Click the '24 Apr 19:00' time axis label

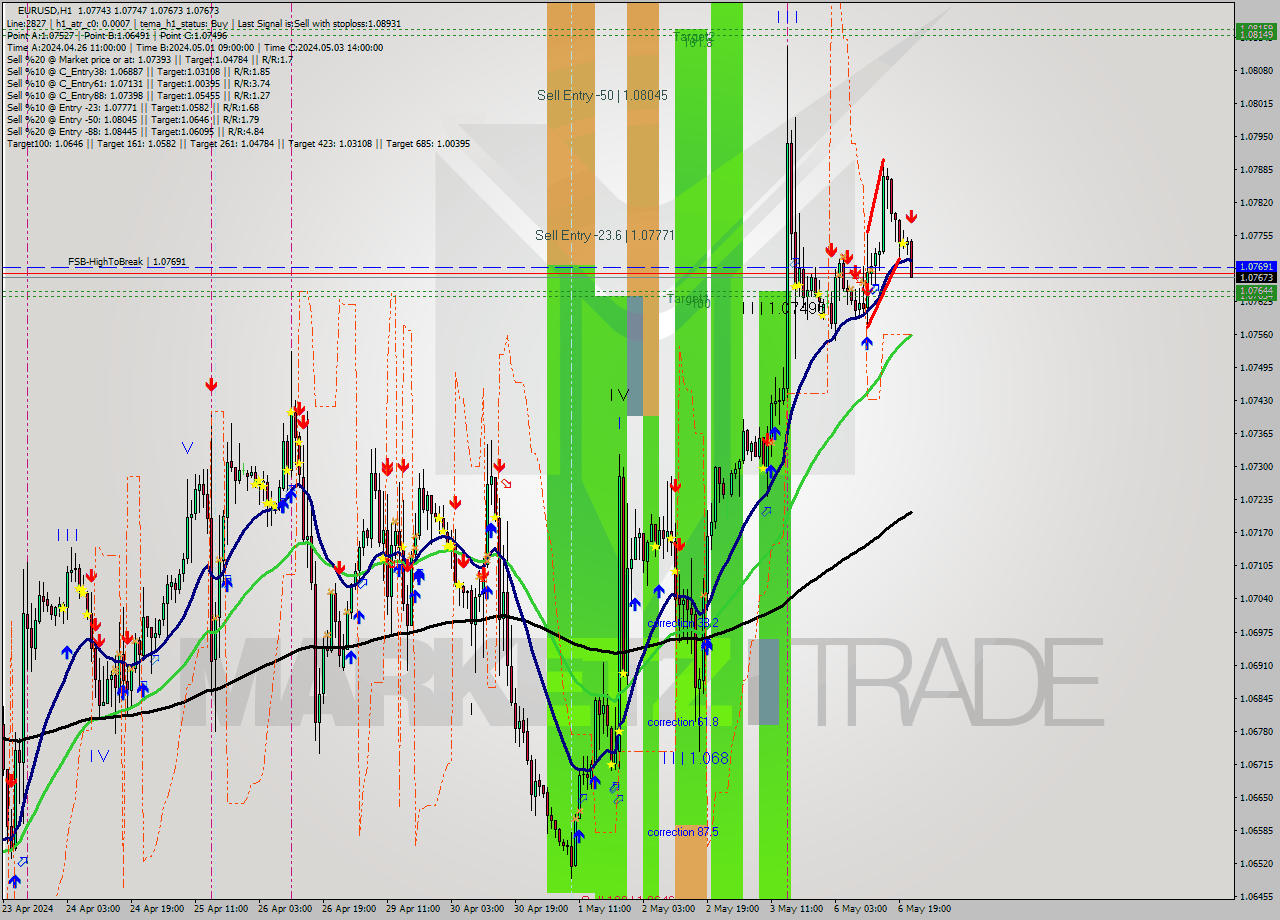coord(157,909)
